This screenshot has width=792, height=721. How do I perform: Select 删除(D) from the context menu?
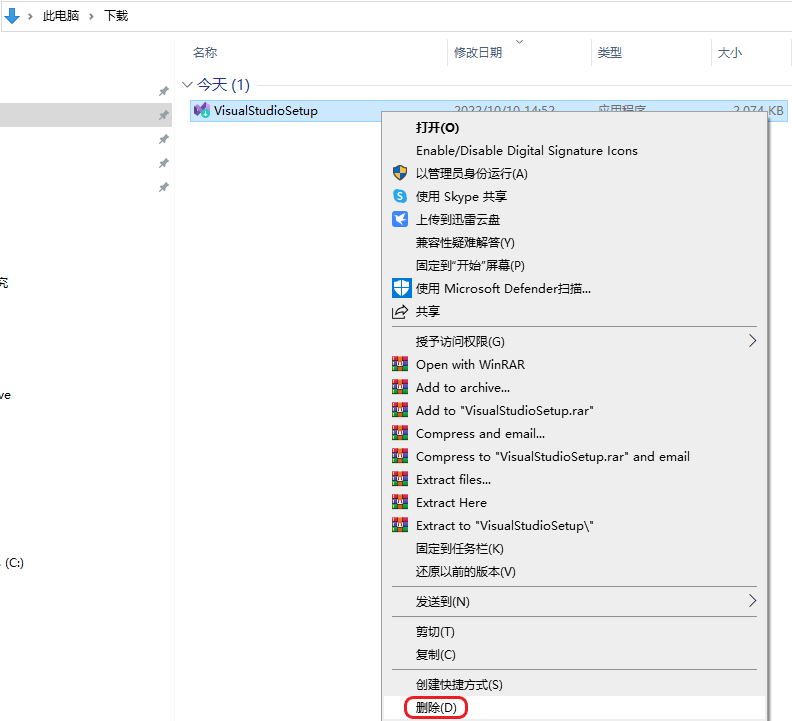pyautogui.click(x=436, y=707)
